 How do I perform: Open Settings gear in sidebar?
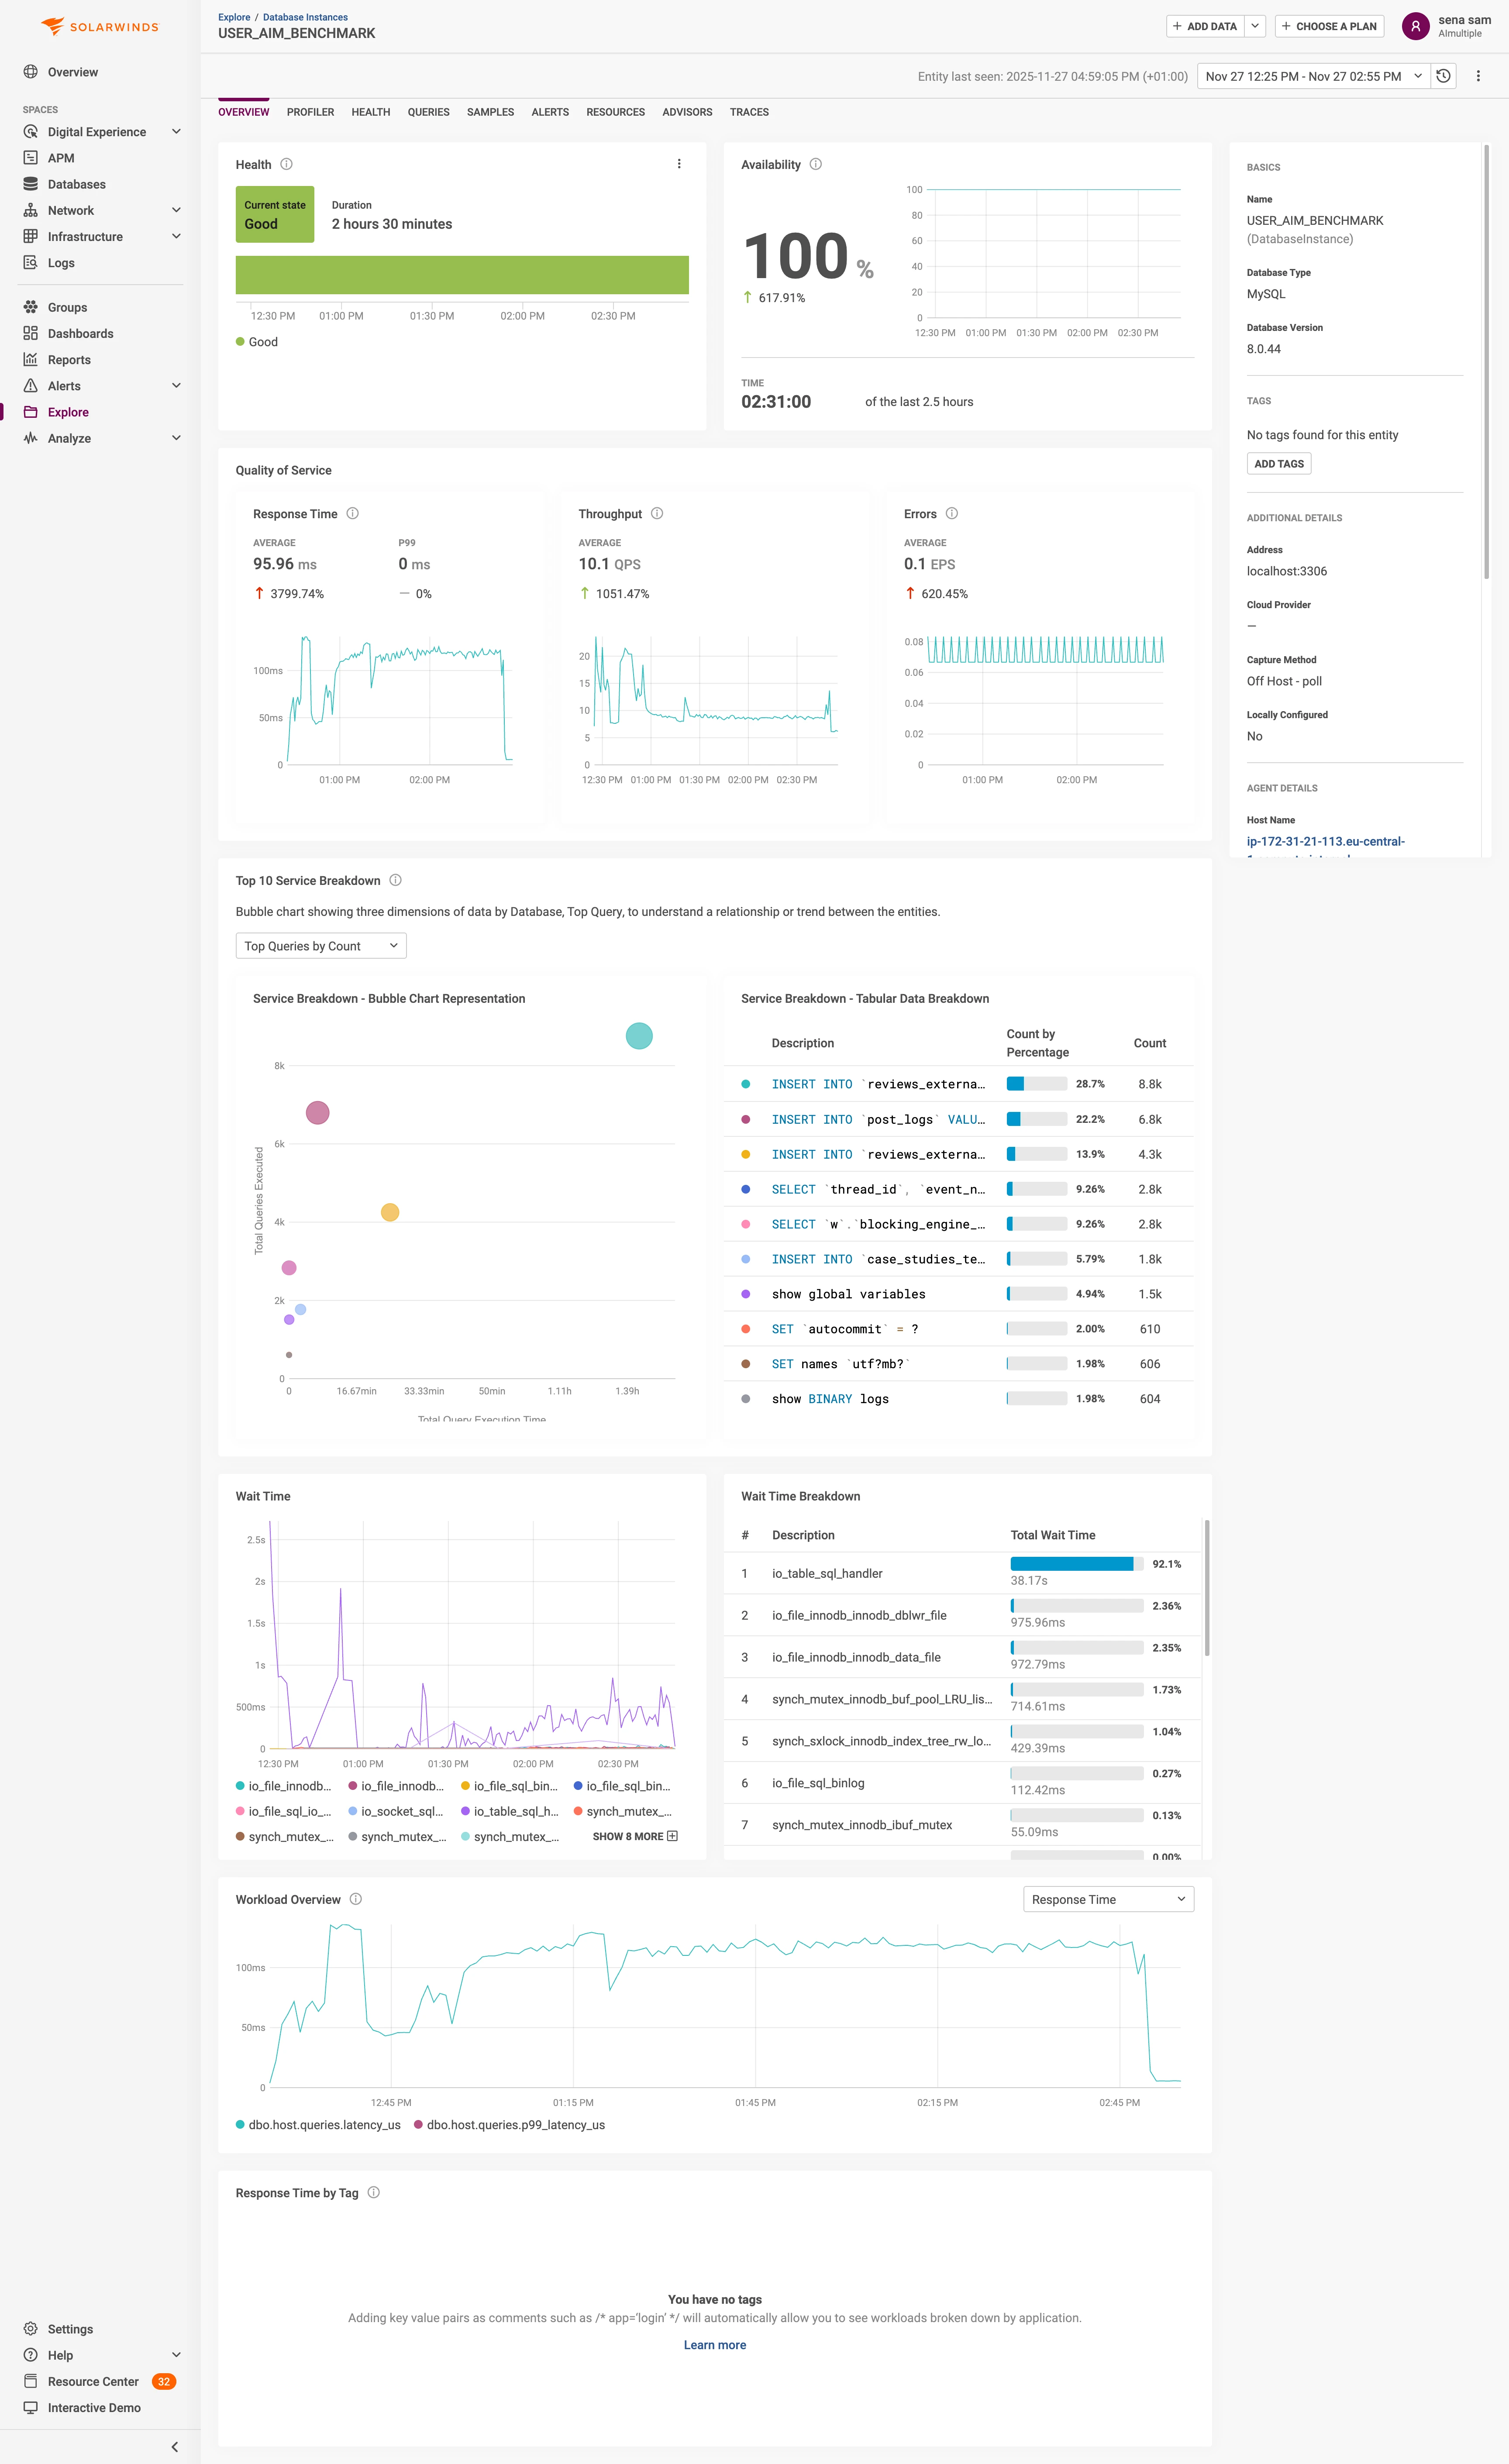(31, 2329)
